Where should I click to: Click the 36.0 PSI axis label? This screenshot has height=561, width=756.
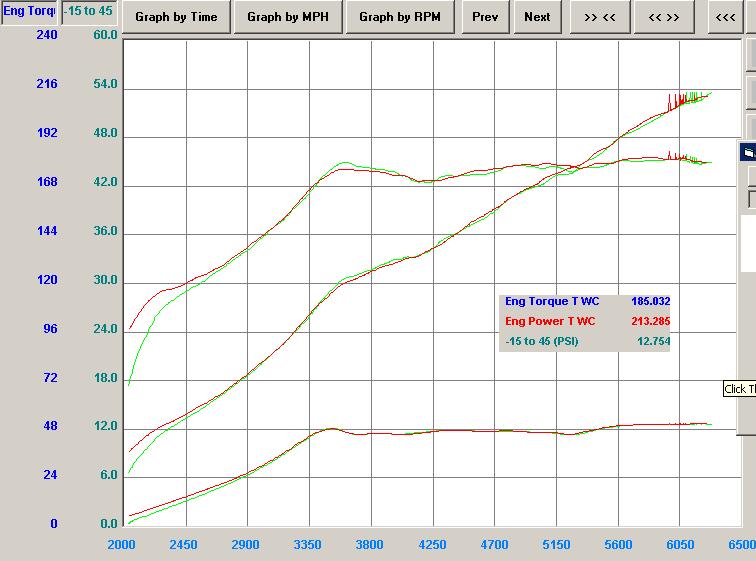click(105, 231)
